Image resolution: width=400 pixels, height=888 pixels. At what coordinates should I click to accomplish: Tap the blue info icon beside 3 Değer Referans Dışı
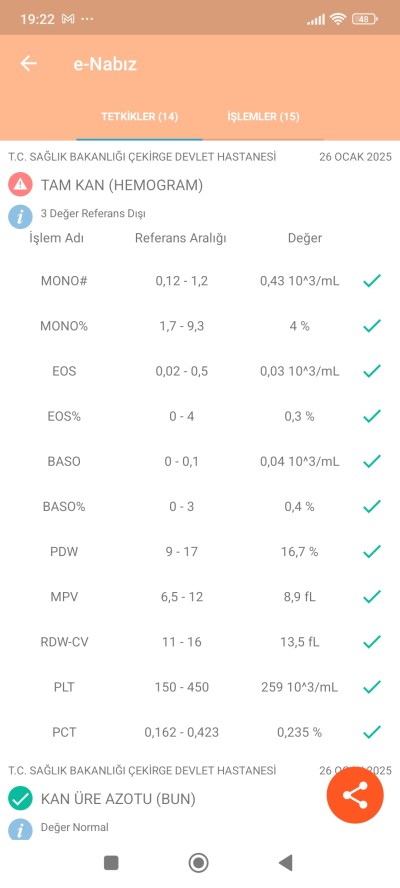click(x=20, y=216)
